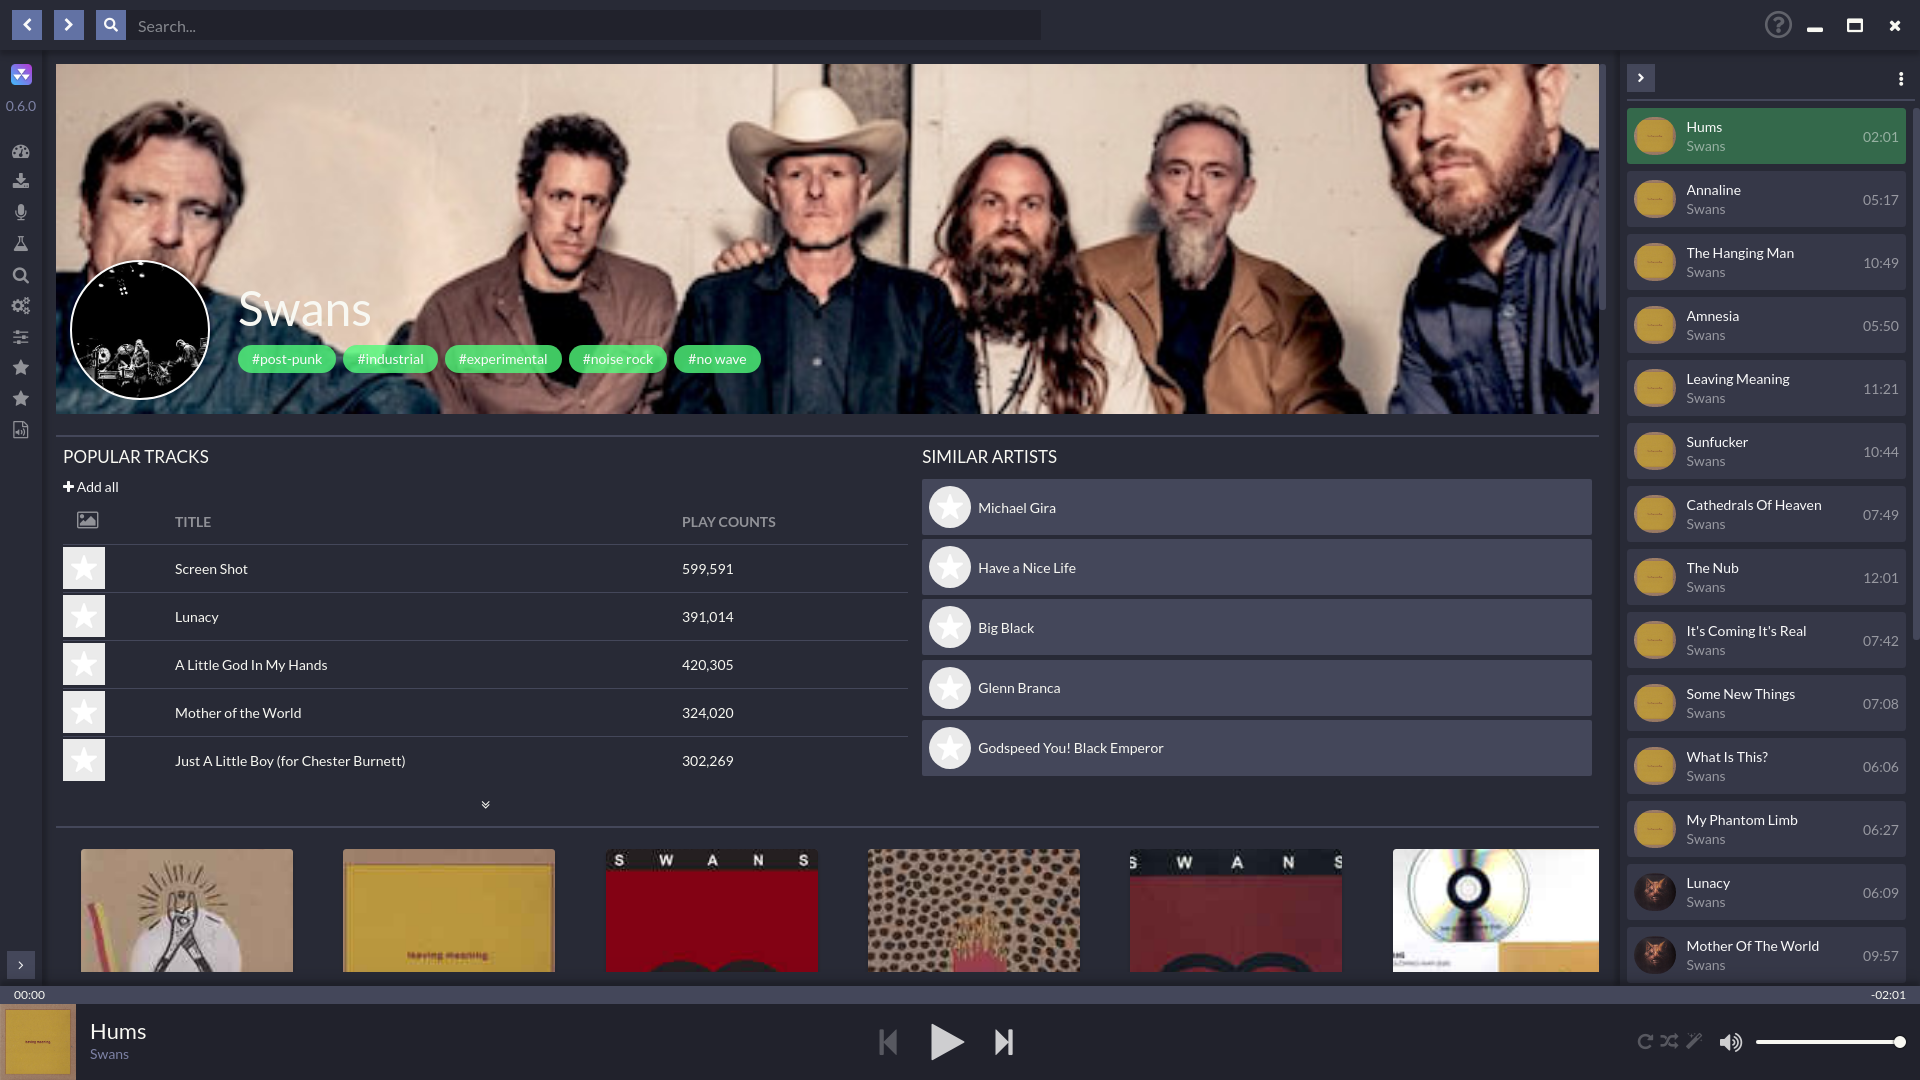Select the #post-punk tag

click(x=286, y=359)
